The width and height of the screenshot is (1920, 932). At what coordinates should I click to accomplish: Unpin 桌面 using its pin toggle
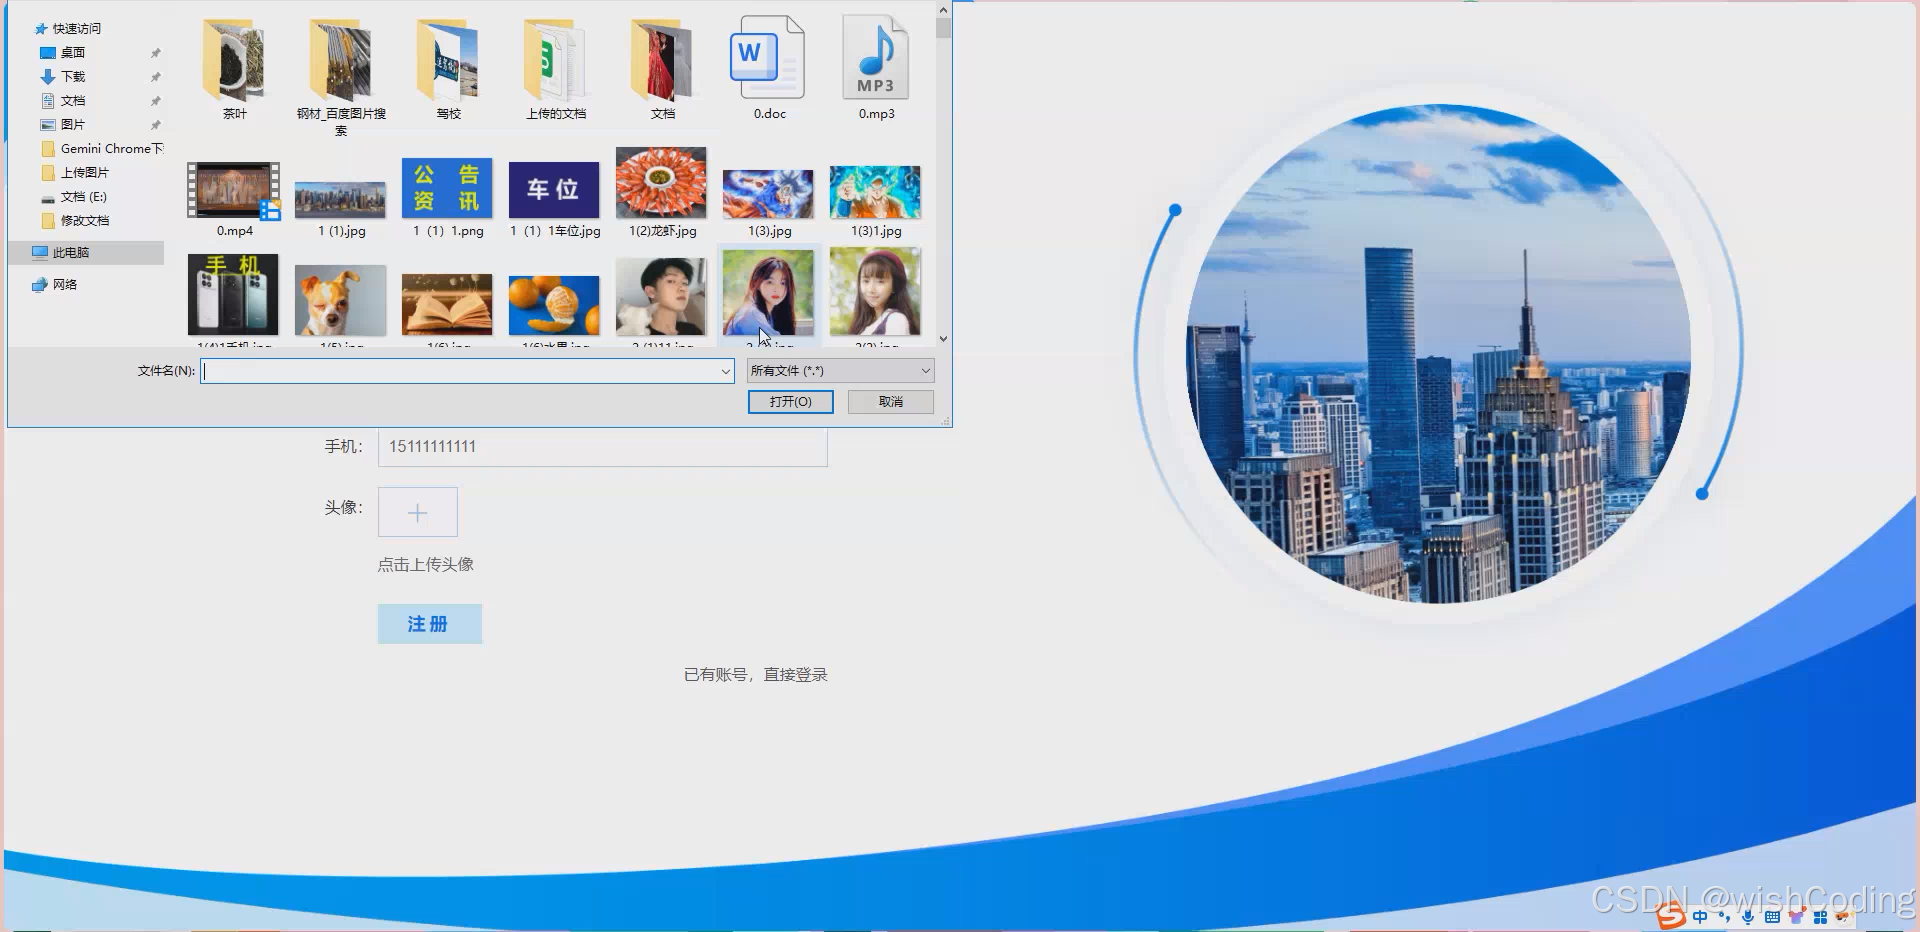[x=156, y=52]
